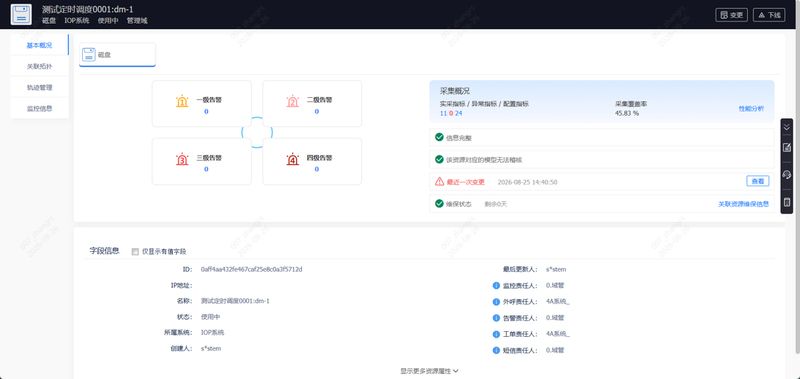The image size is (800, 379).
Task: Toggle the 仅显示有值字段 checkbox
Action: [135, 251]
